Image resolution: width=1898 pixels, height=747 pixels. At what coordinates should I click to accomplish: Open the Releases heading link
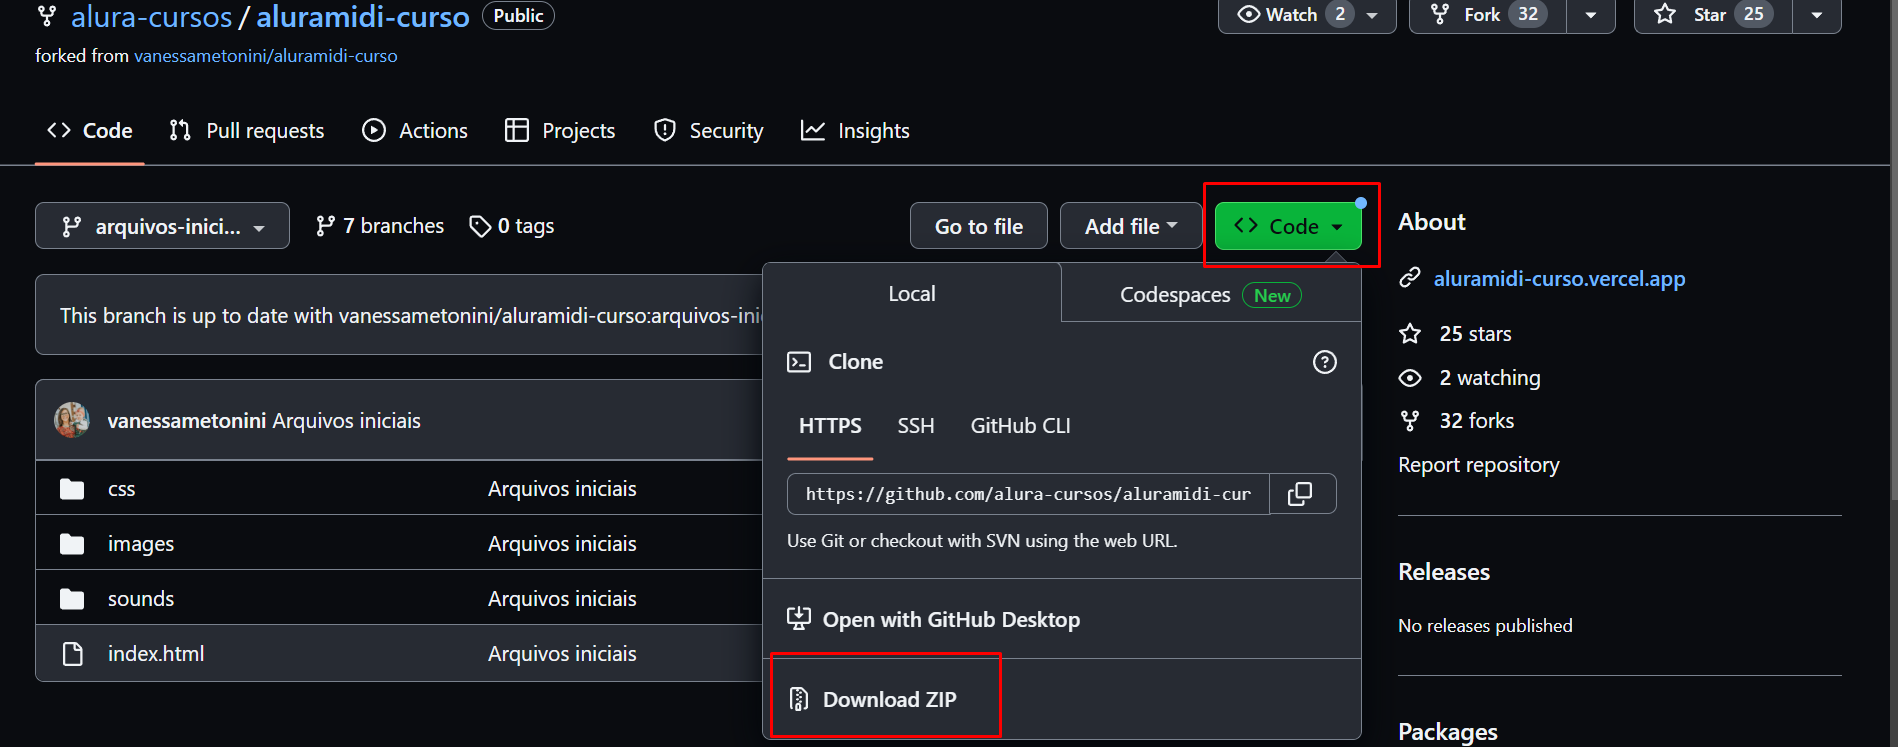click(1444, 572)
